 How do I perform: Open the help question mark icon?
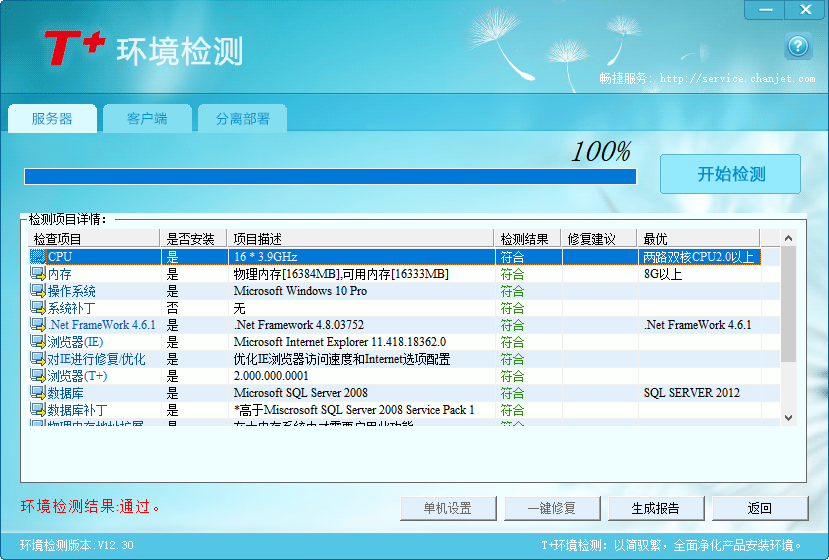pyautogui.click(x=798, y=47)
